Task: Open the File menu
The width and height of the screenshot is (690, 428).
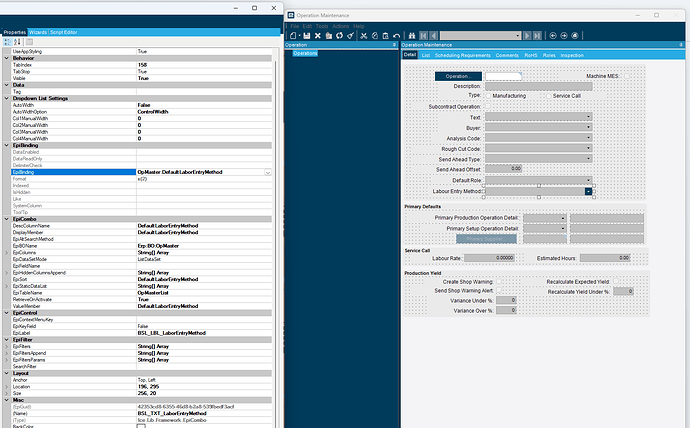Action: tap(295, 26)
